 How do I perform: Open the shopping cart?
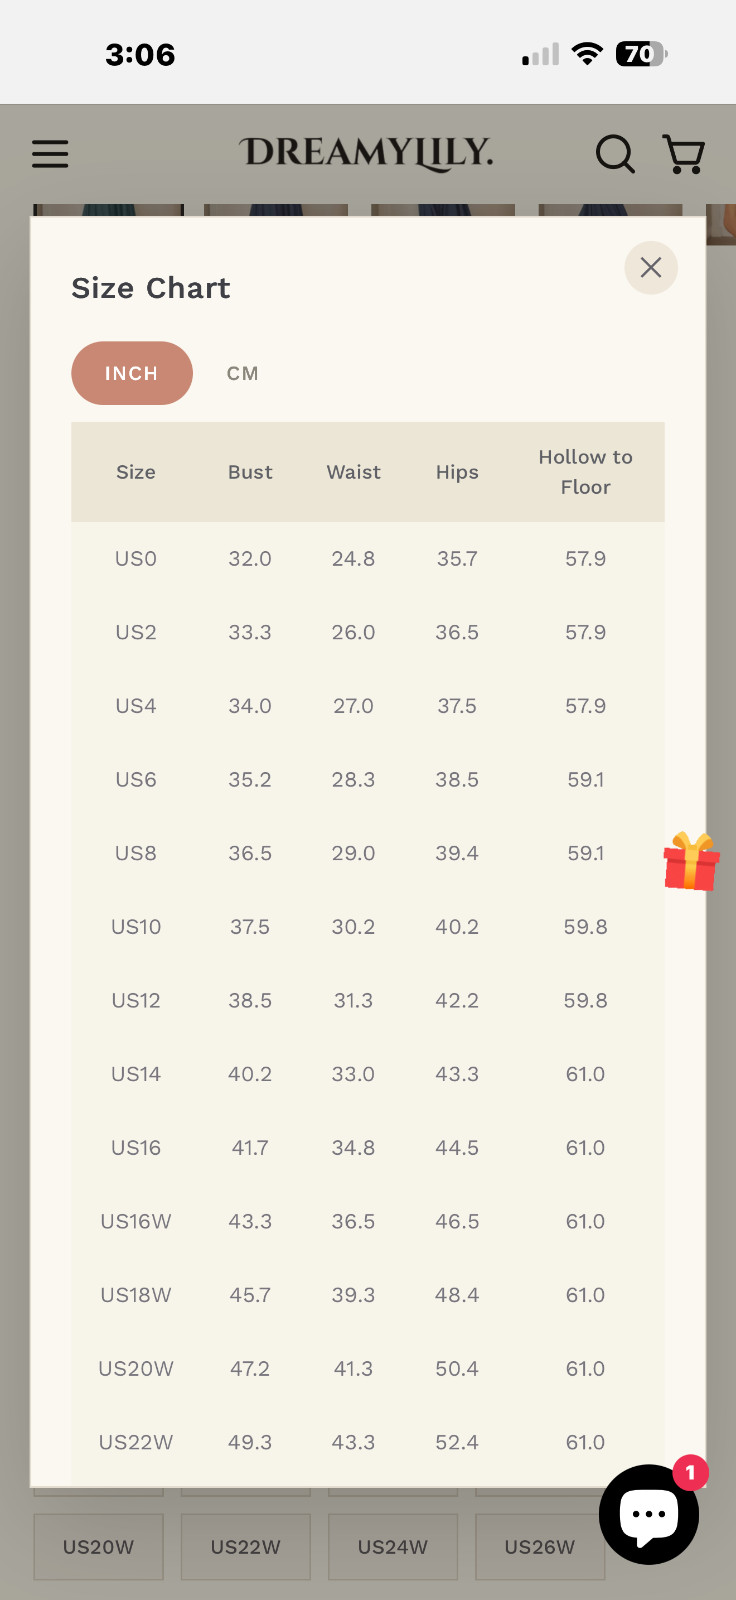(684, 154)
